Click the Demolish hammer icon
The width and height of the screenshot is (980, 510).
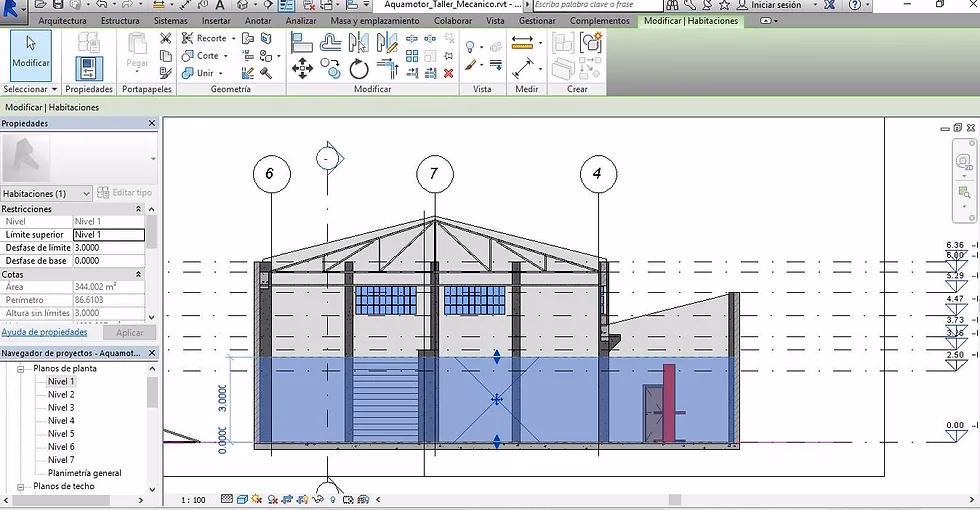tap(266, 73)
